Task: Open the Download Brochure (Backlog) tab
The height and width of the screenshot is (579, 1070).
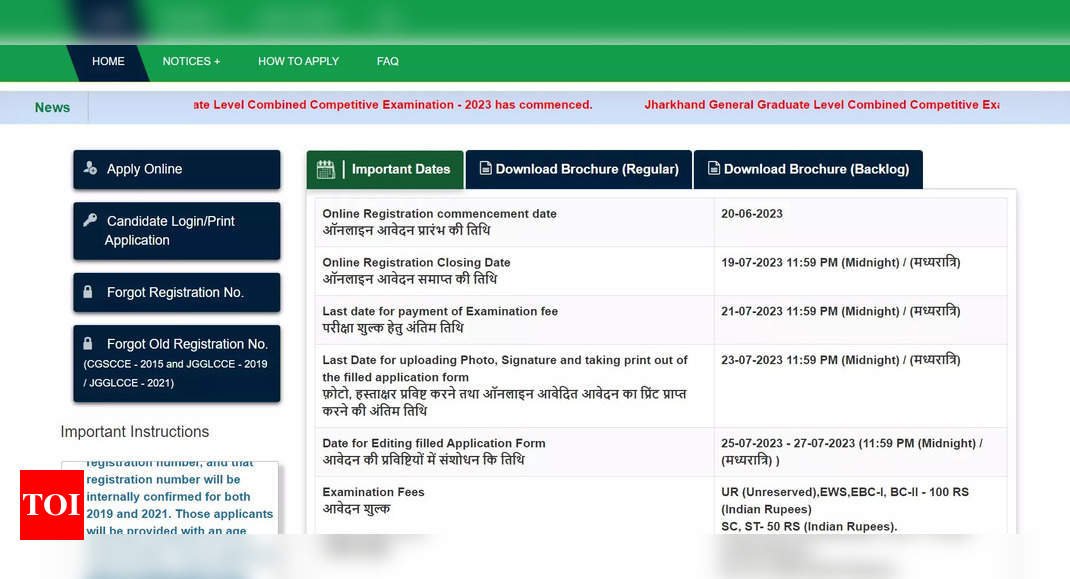Action: 808,169
